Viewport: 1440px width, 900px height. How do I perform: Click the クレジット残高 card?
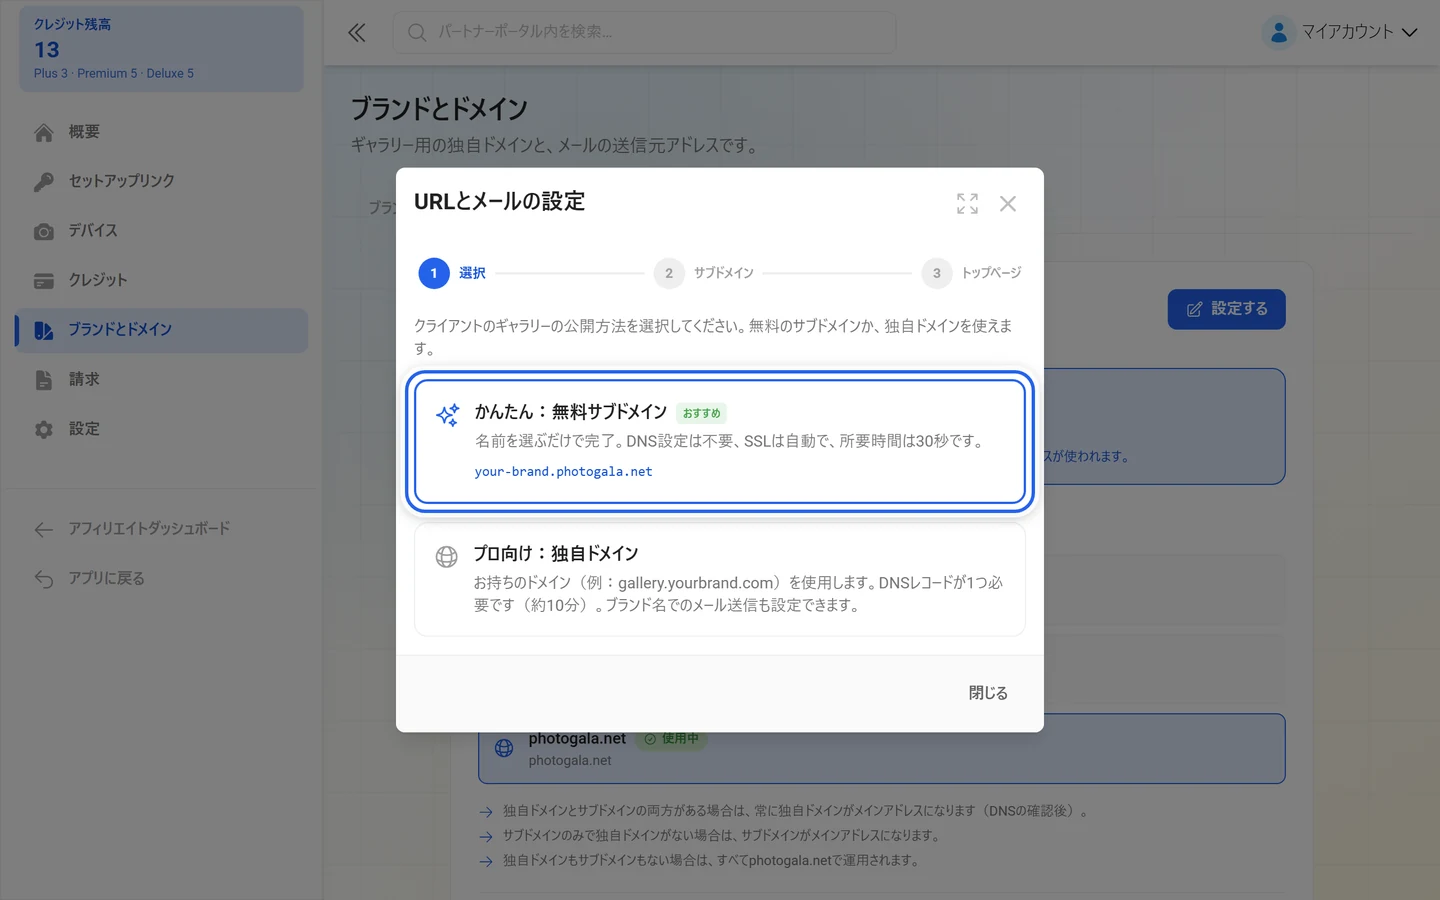(x=162, y=49)
